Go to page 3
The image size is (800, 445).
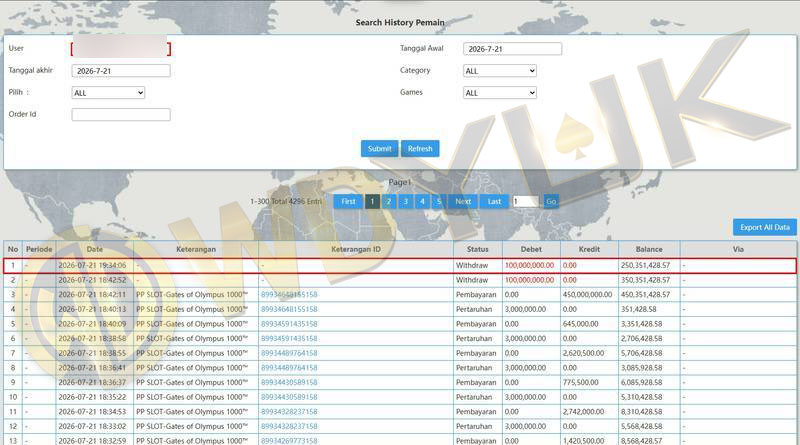pyautogui.click(x=406, y=201)
